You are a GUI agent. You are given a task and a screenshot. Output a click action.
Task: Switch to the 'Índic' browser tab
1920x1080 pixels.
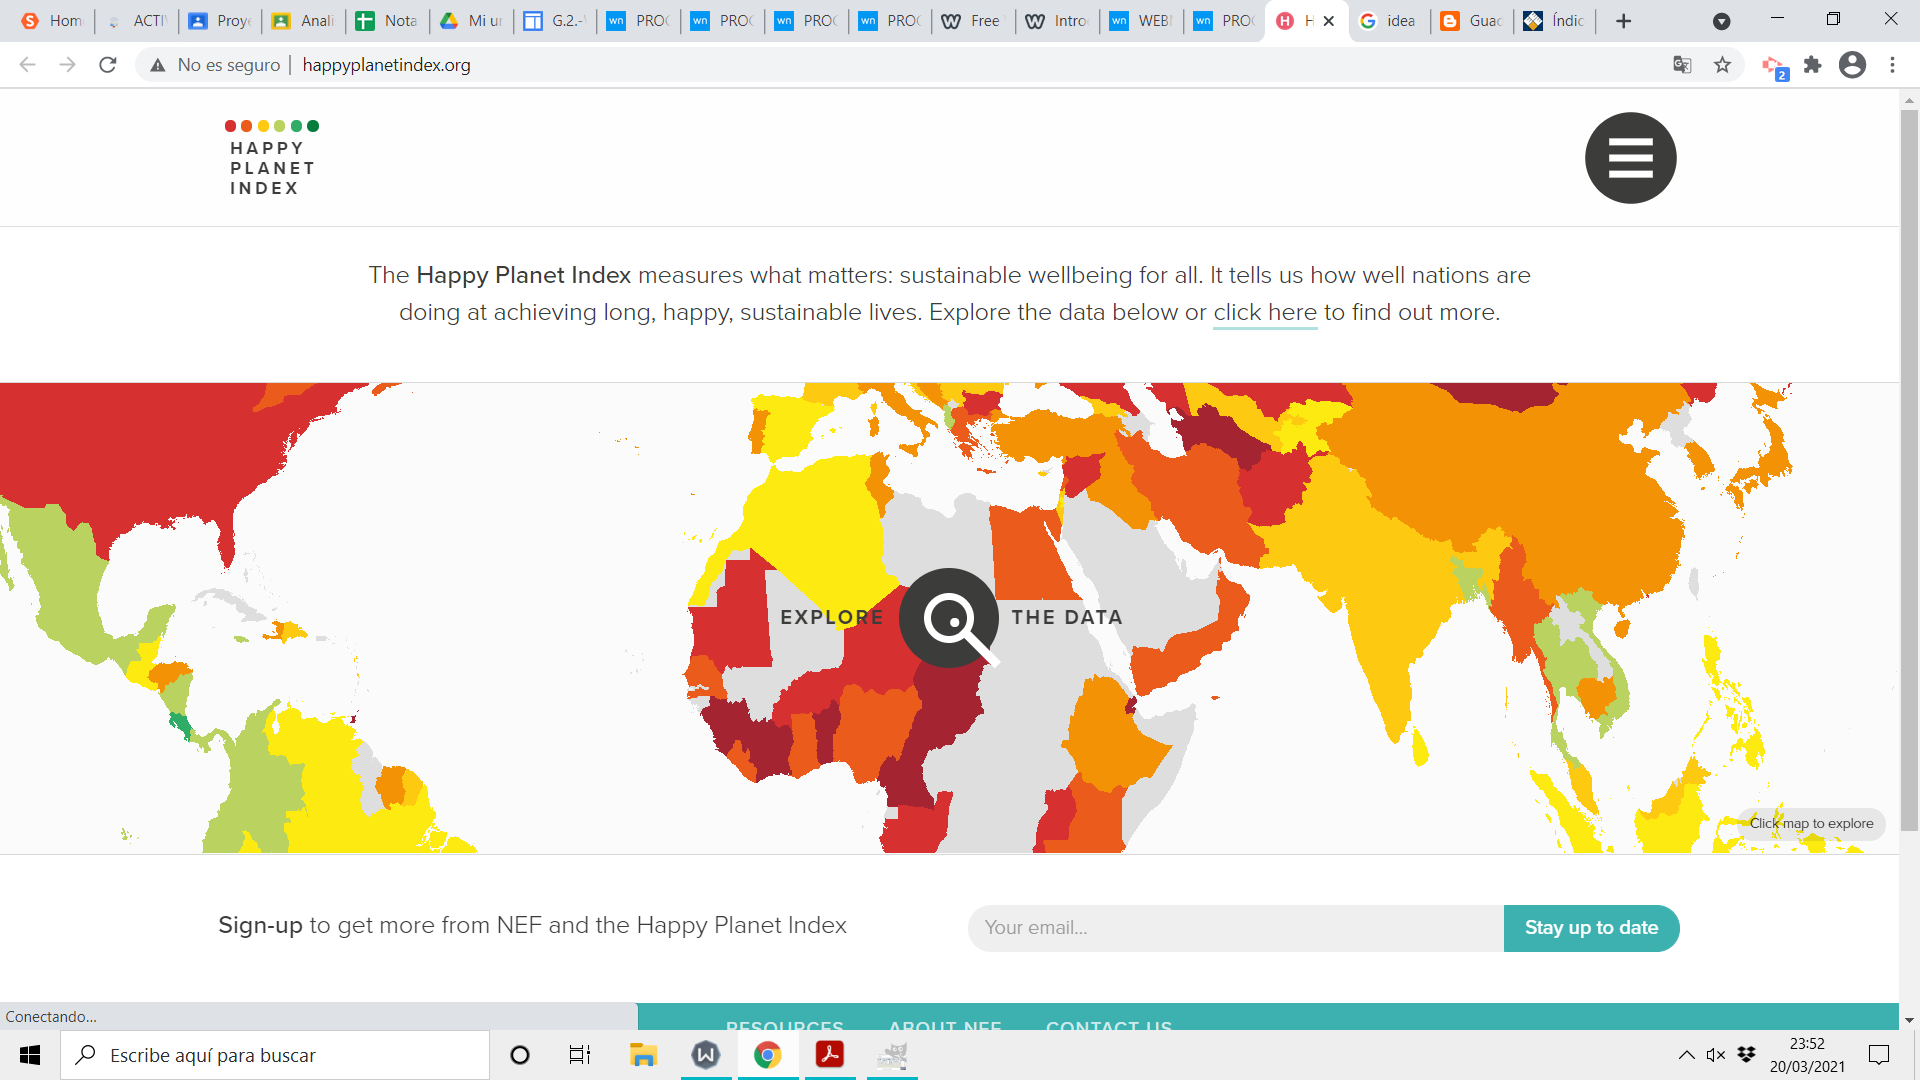[1556, 21]
